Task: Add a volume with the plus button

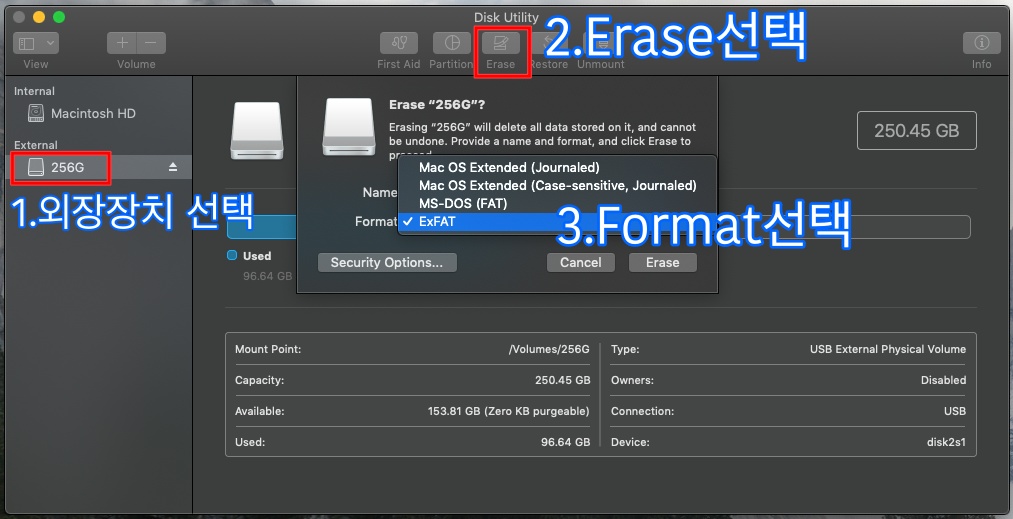Action: point(121,43)
